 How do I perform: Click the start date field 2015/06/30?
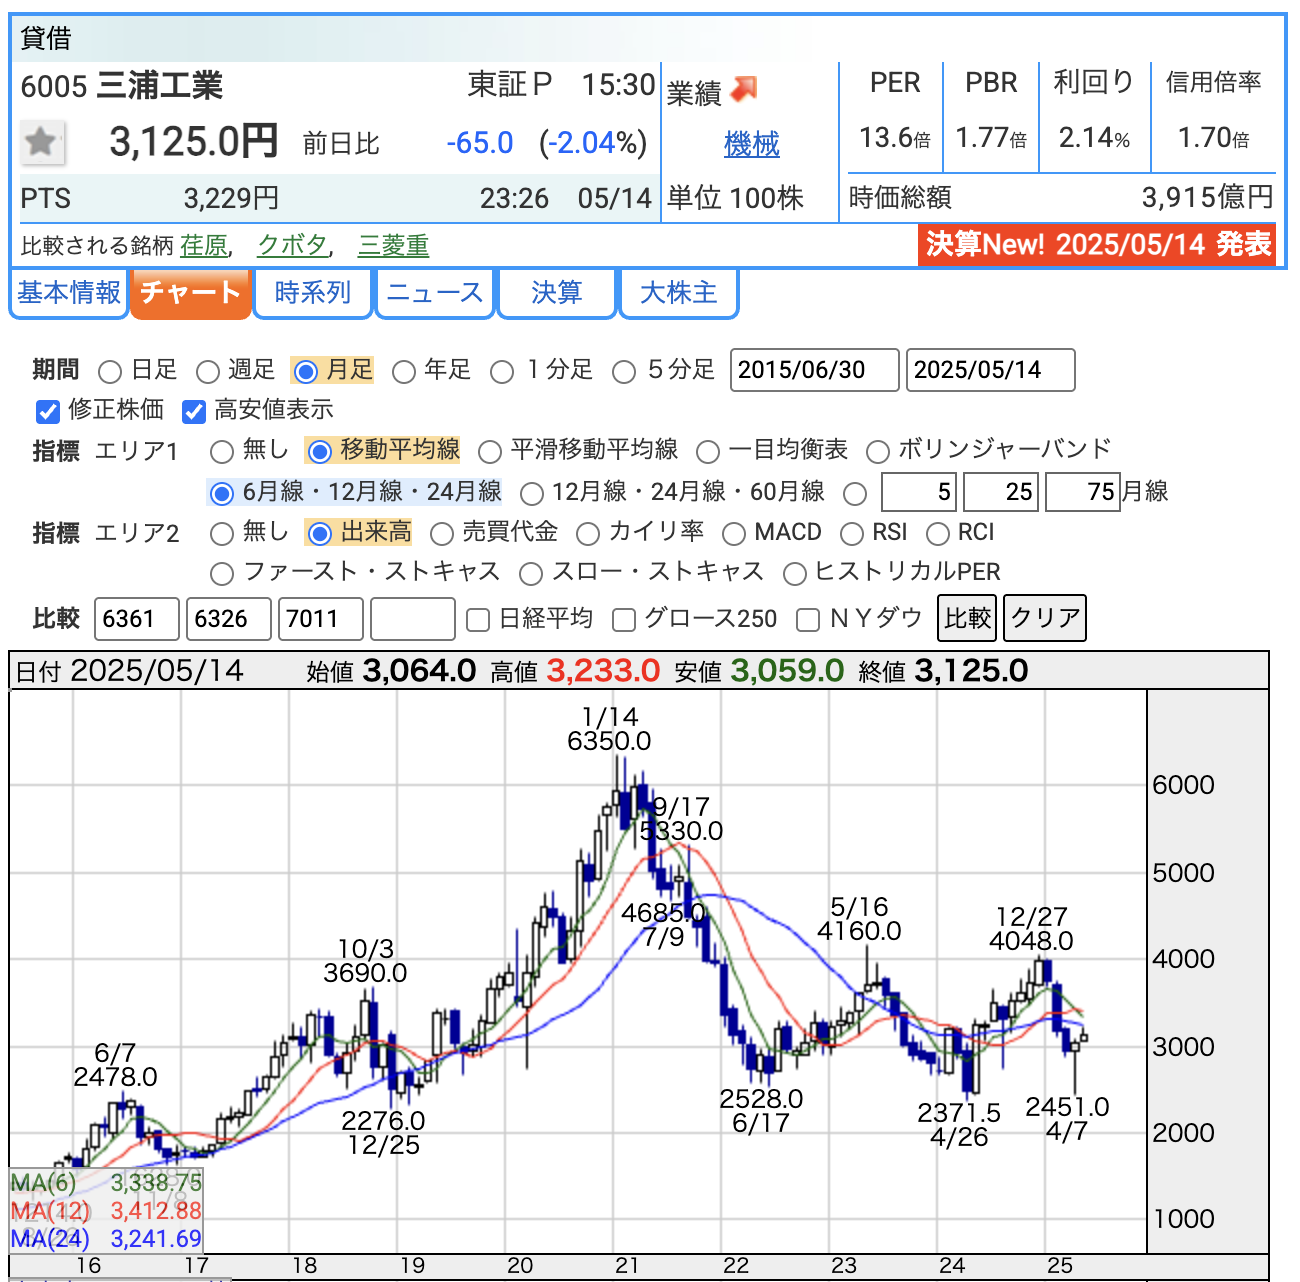(814, 370)
